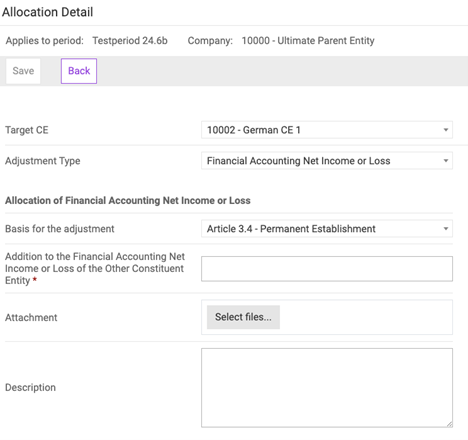Image resolution: width=468 pixels, height=440 pixels.
Task: Click 'Financial Accounting Net Income or Loss' combo text
Action: pos(298,161)
